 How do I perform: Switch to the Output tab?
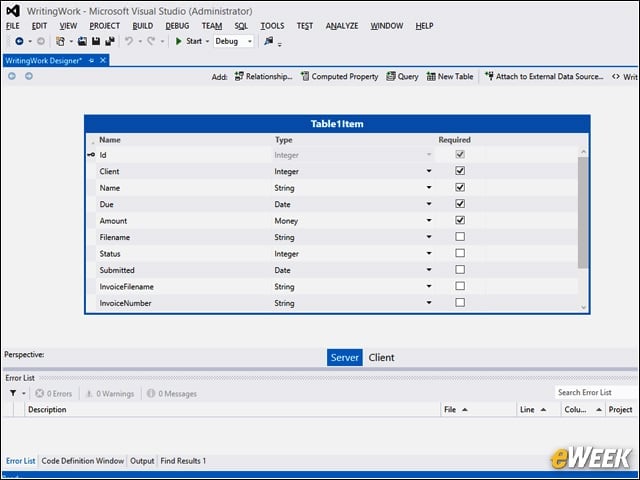(142, 461)
